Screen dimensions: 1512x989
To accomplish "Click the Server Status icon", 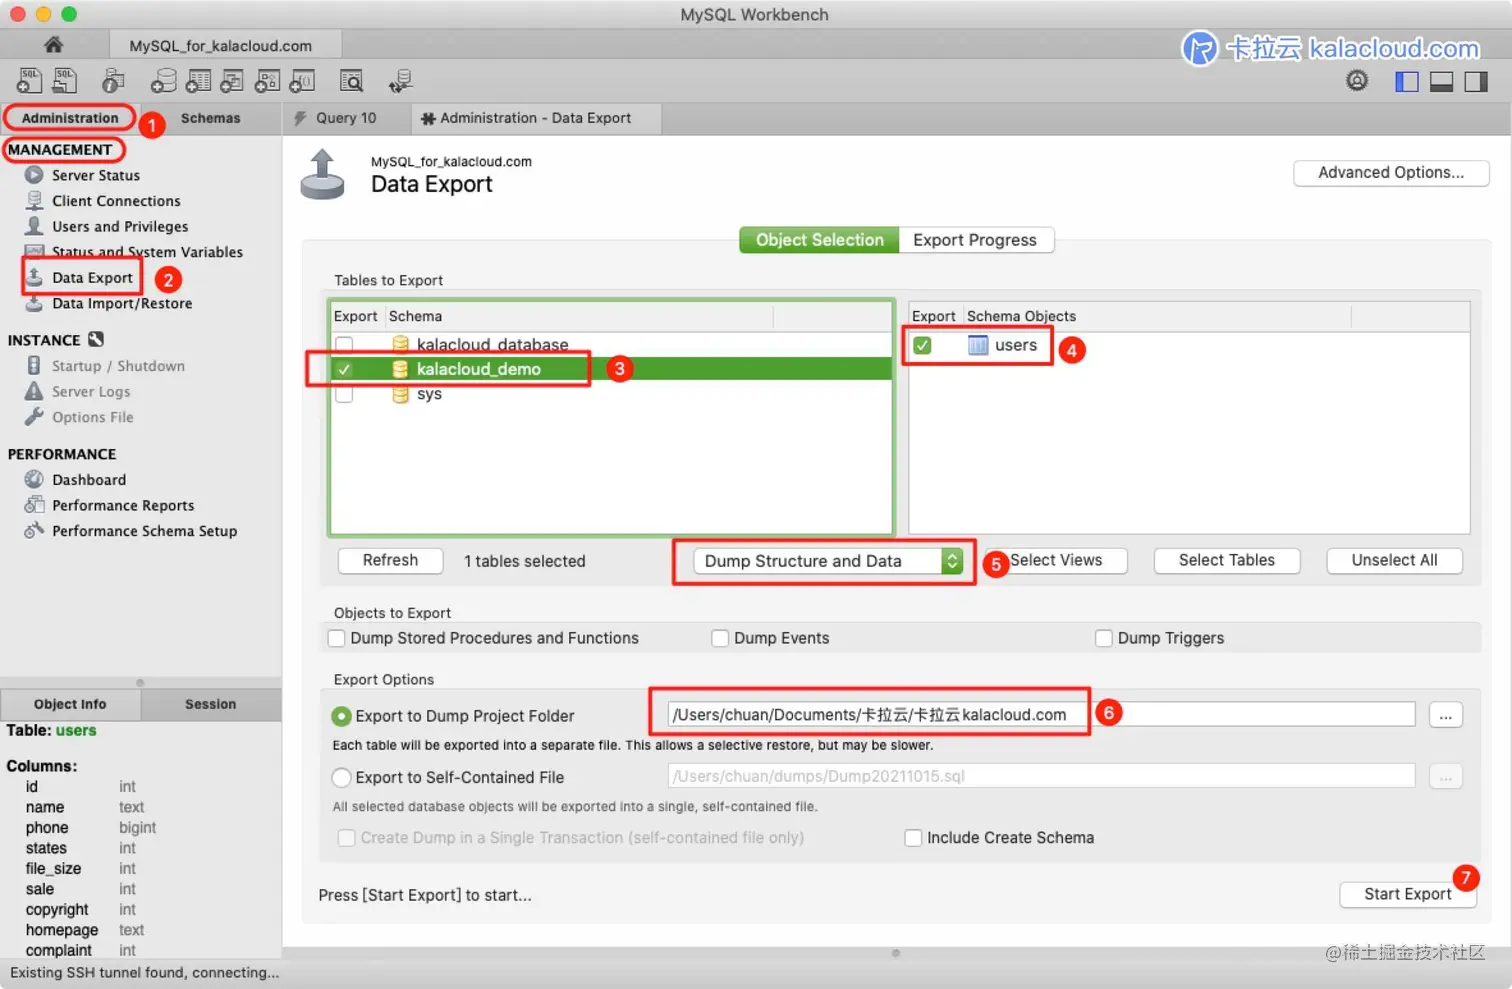I will [x=34, y=175].
